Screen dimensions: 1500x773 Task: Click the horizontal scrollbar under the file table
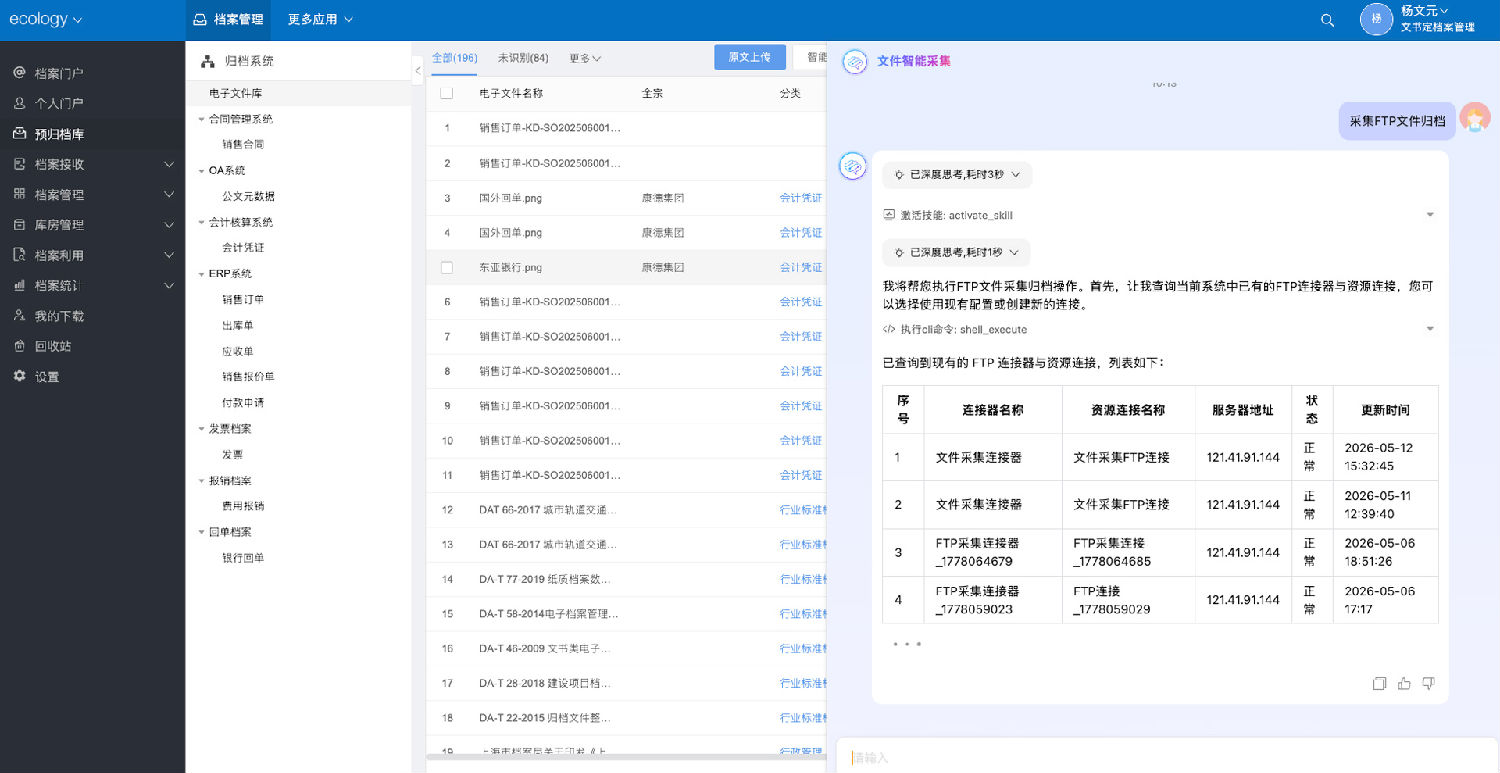(626, 757)
